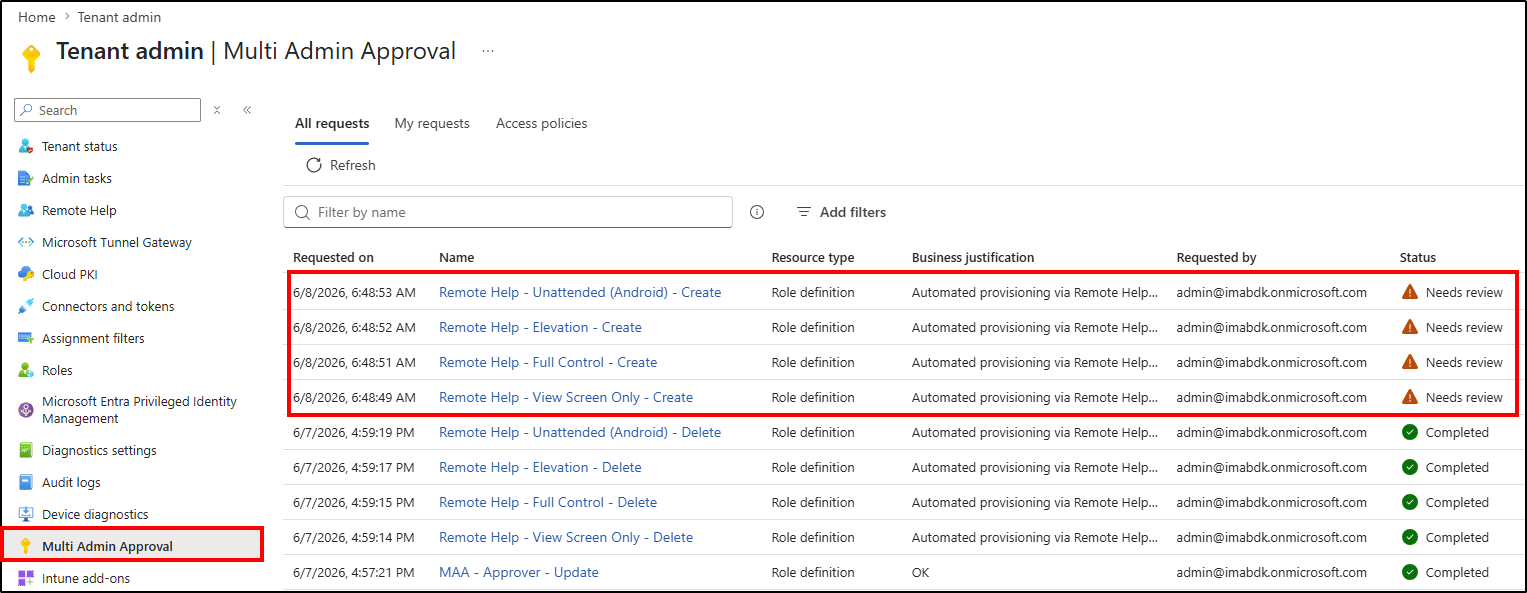Click the warning icon on Elevation Create row
This screenshot has height=593, width=1527.
point(1410,327)
